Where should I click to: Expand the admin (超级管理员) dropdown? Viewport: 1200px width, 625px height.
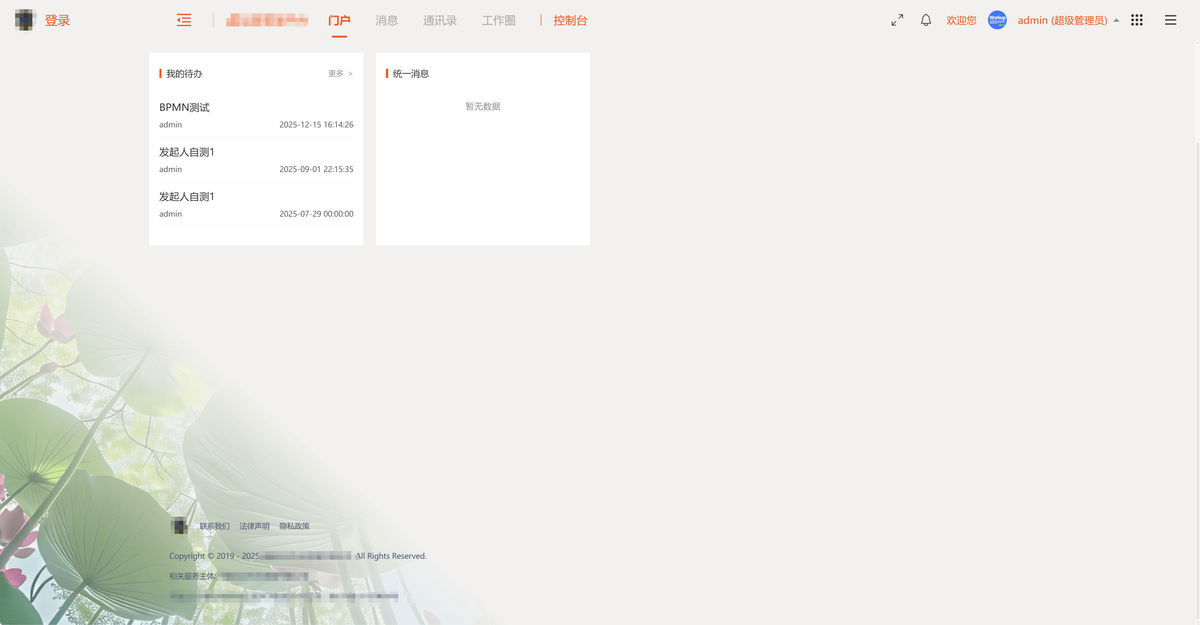coord(1068,20)
